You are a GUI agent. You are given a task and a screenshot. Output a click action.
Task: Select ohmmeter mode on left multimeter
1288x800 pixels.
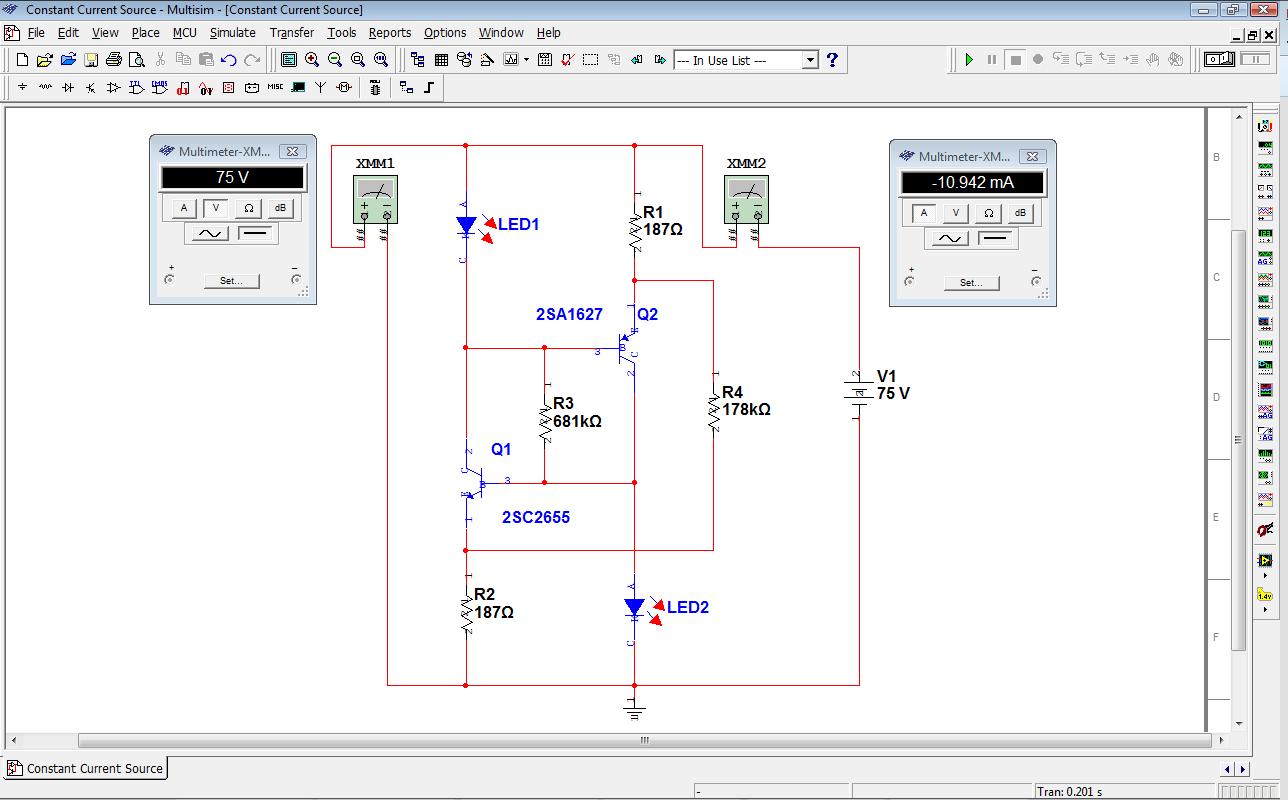[x=248, y=208]
